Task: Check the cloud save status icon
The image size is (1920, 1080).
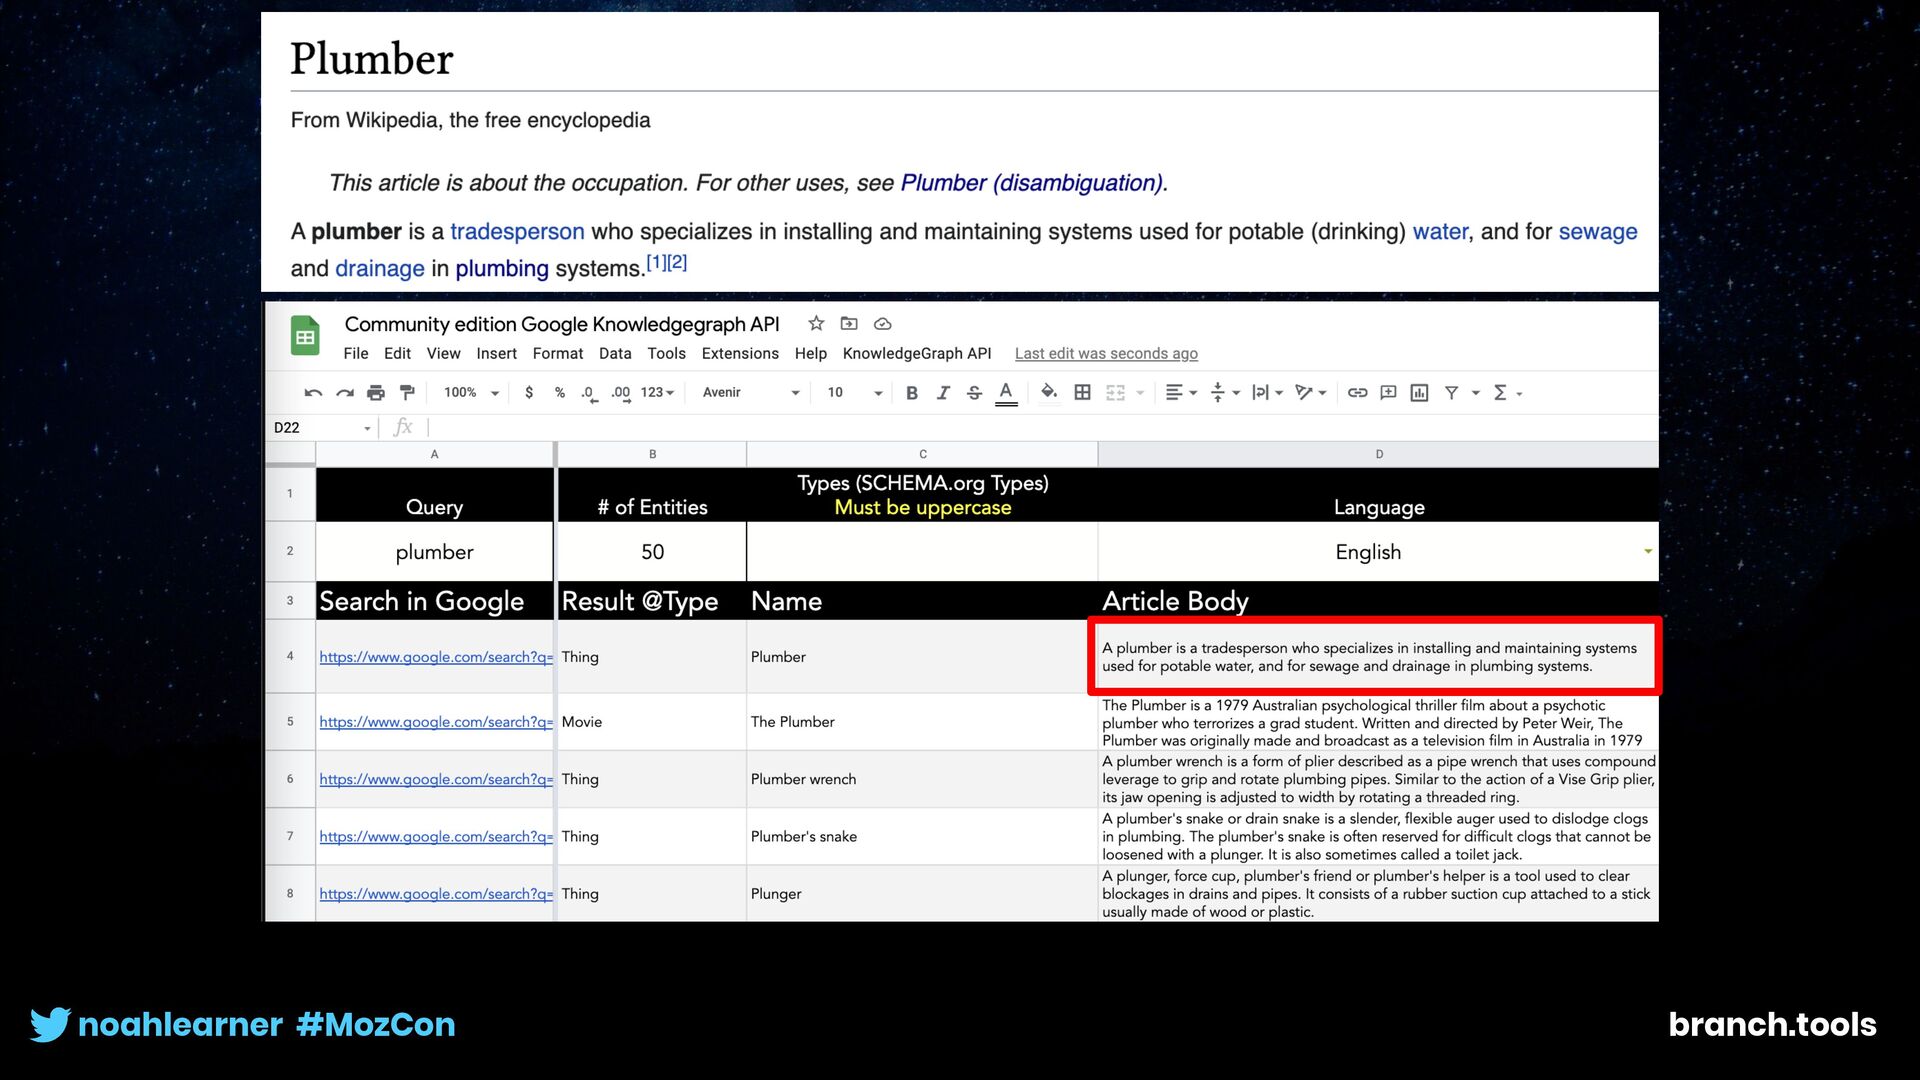Action: tap(882, 324)
